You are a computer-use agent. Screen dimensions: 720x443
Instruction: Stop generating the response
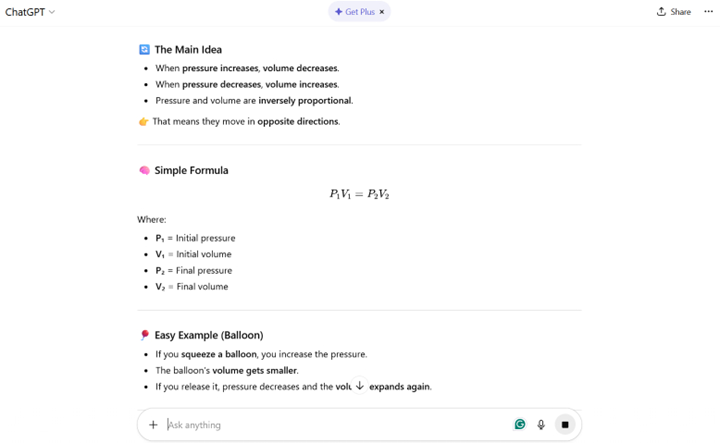(565, 425)
